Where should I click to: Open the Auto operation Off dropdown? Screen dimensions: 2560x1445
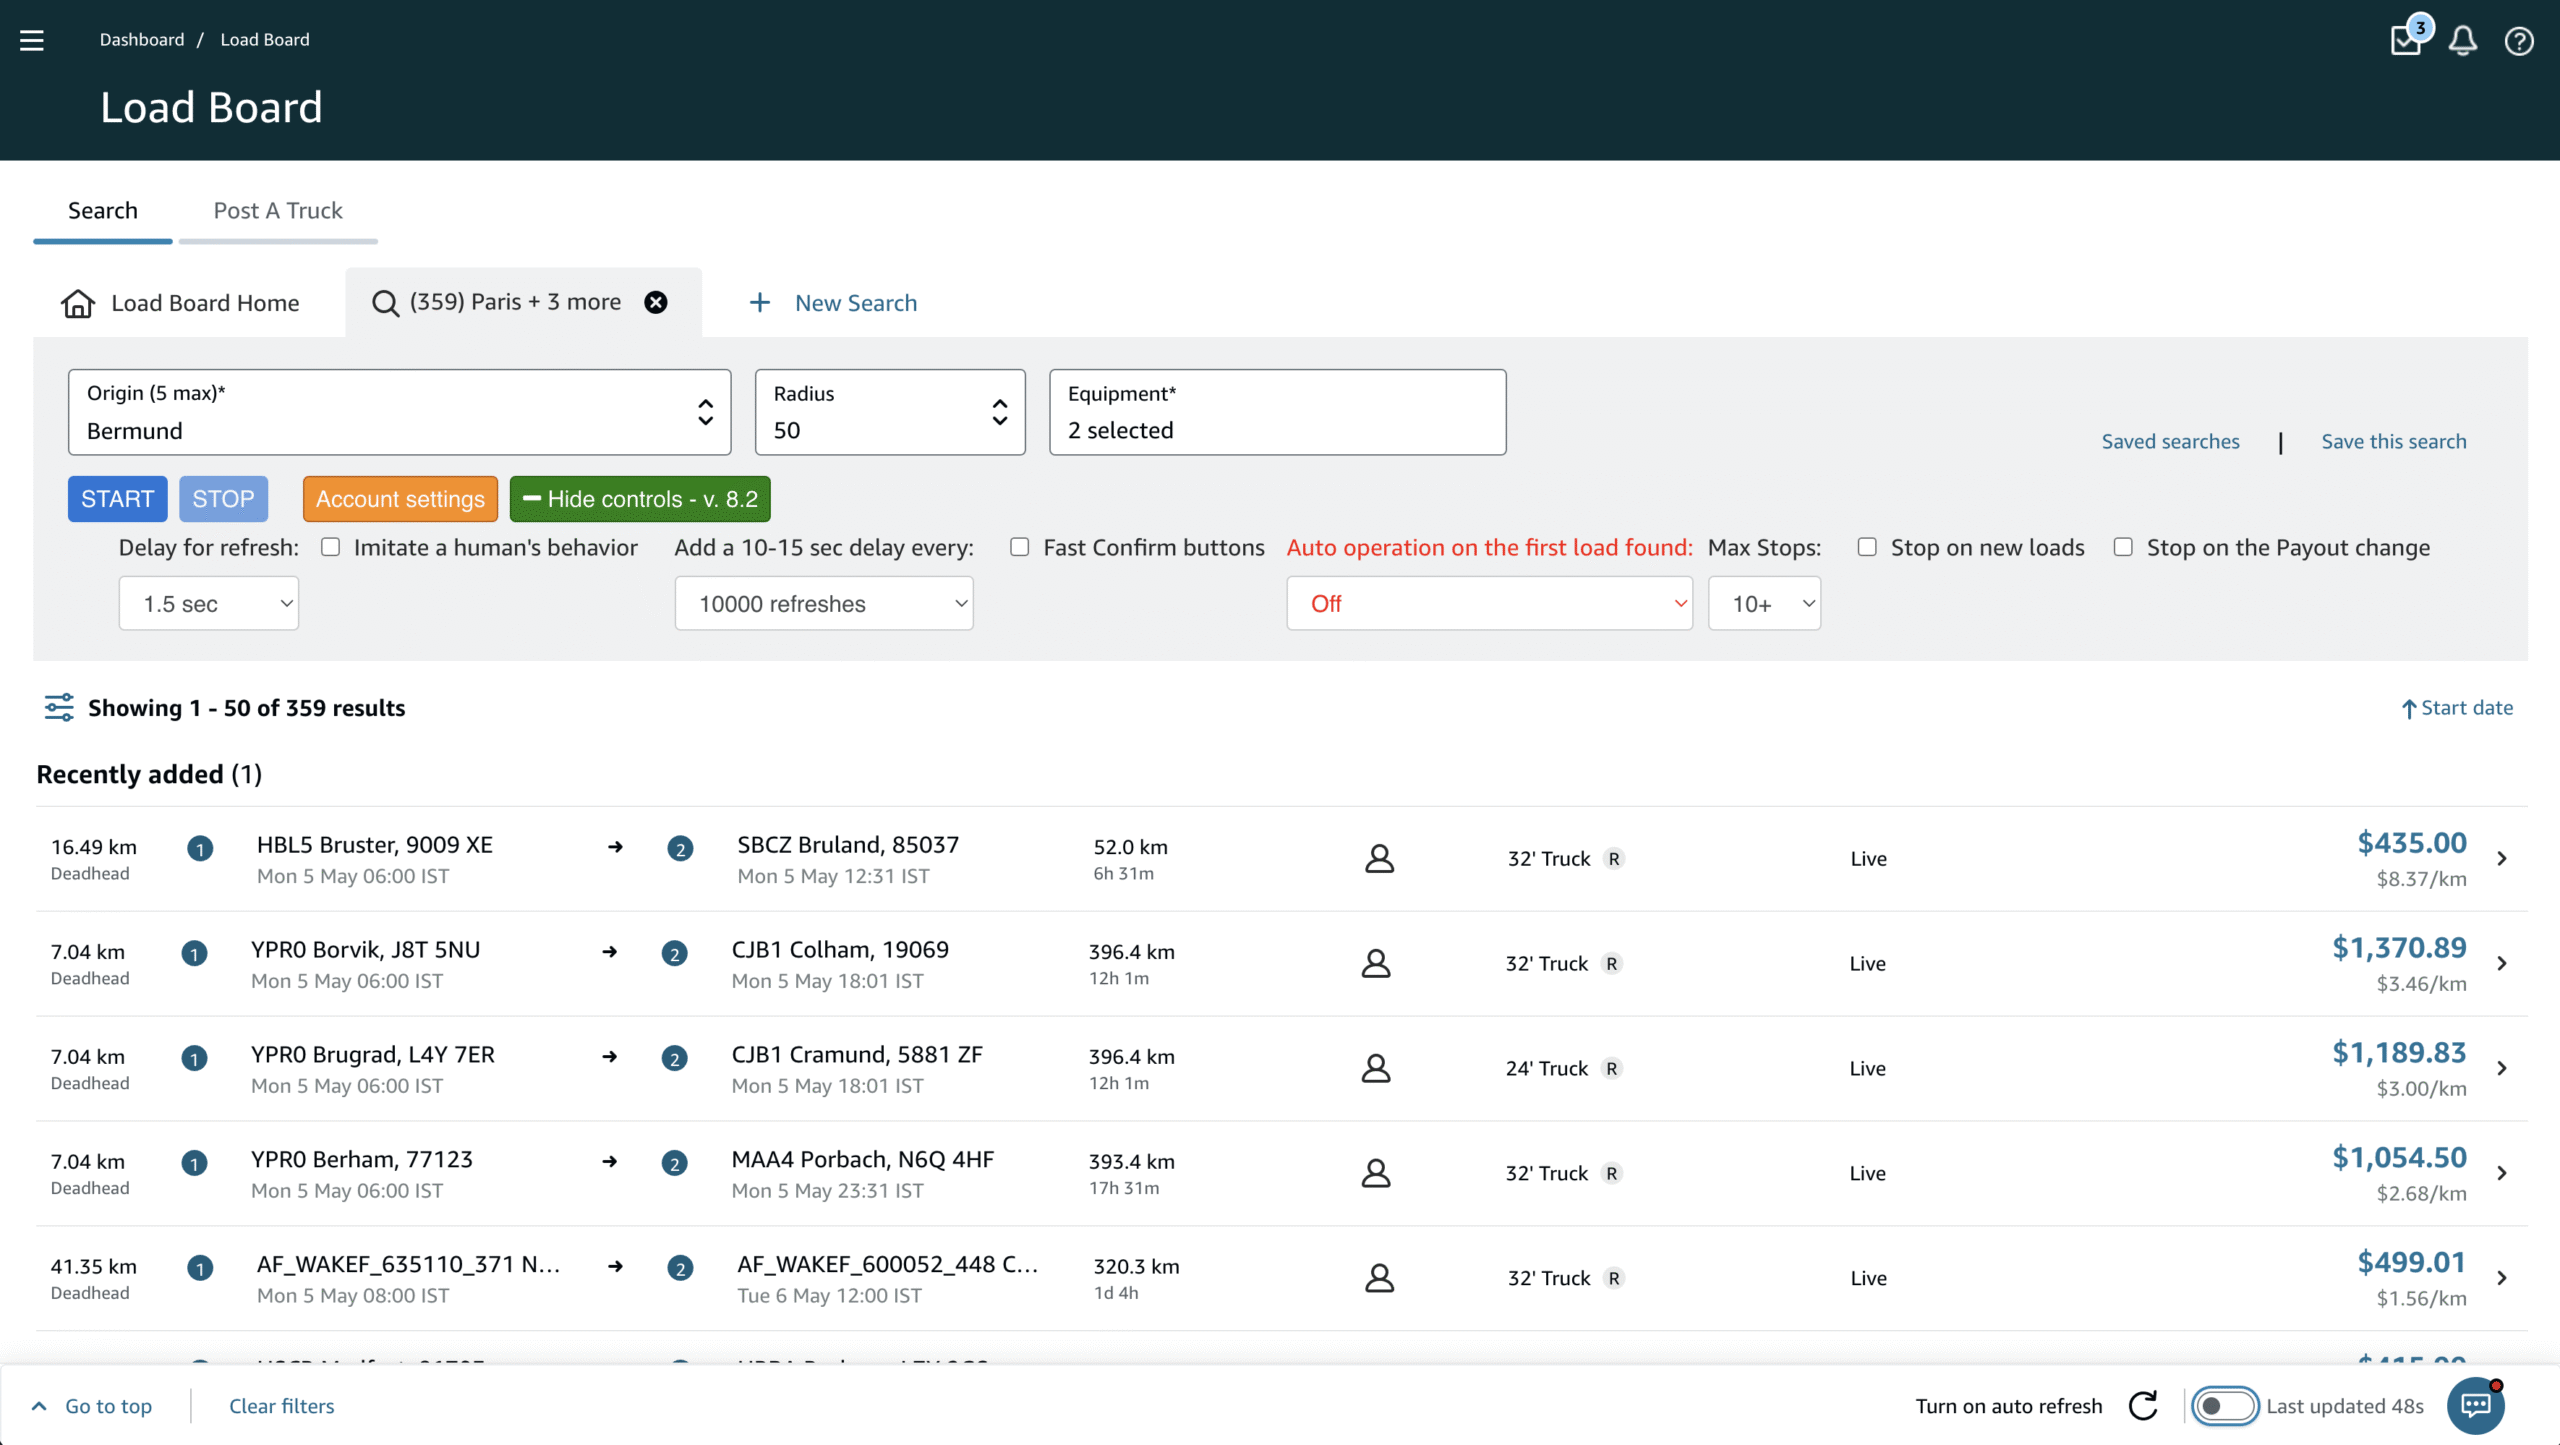click(x=1489, y=603)
